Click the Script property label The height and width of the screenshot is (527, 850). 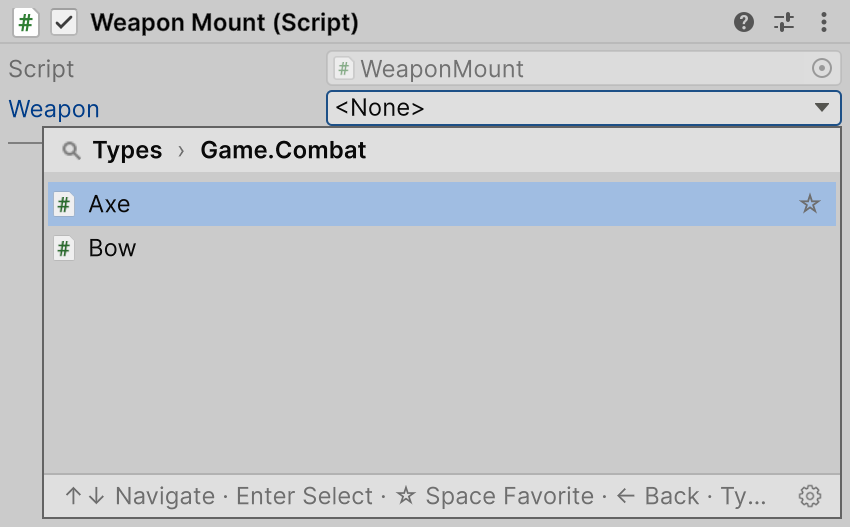click(41, 69)
